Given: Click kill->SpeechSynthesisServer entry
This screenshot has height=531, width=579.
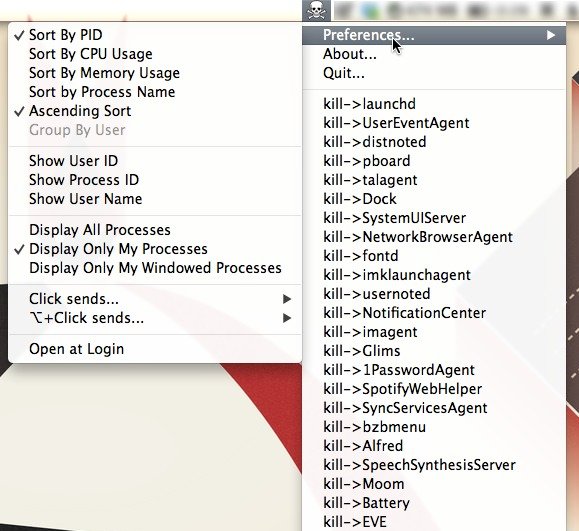Looking at the screenshot, I should (434, 465).
